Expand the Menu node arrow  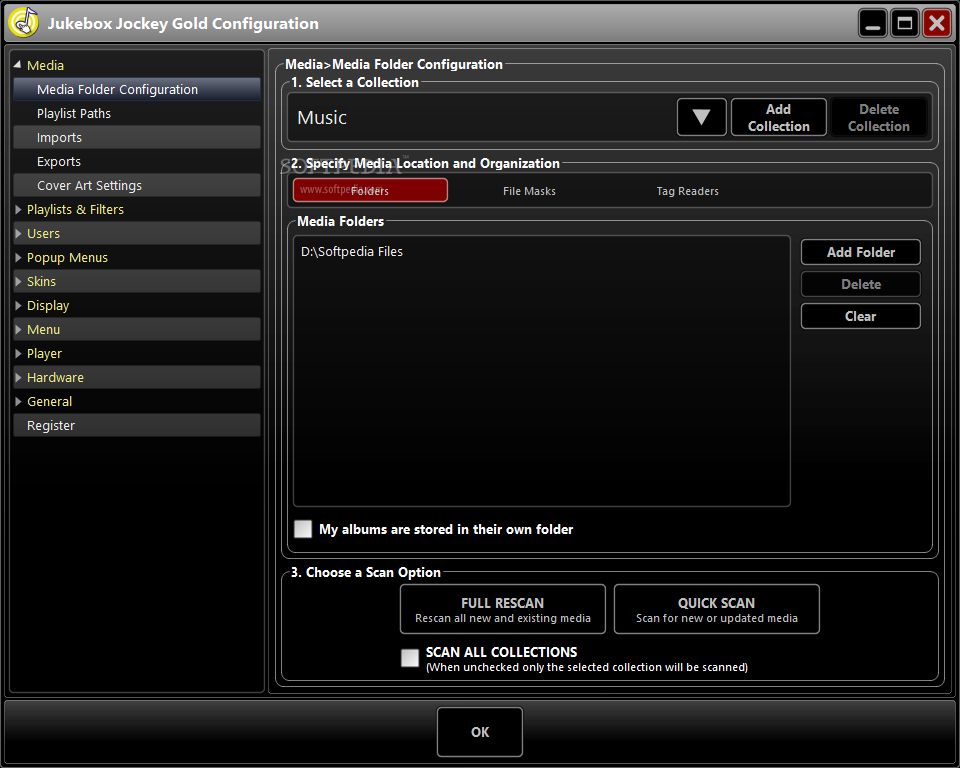(x=18, y=329)
